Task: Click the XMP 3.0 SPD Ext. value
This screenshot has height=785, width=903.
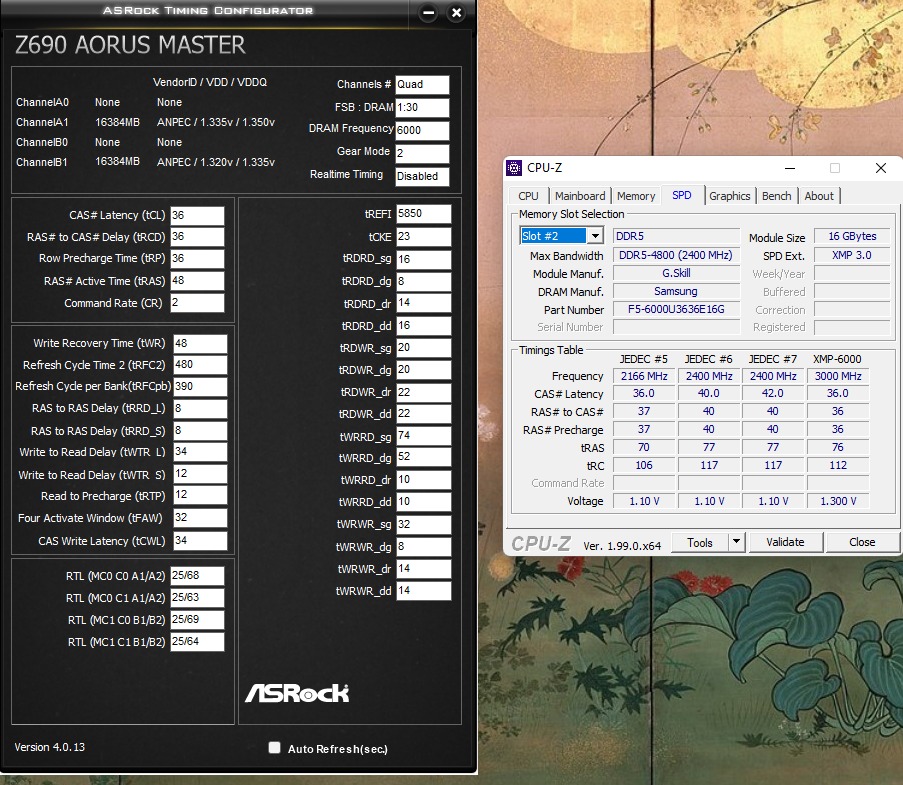Action: coord(852,255)
